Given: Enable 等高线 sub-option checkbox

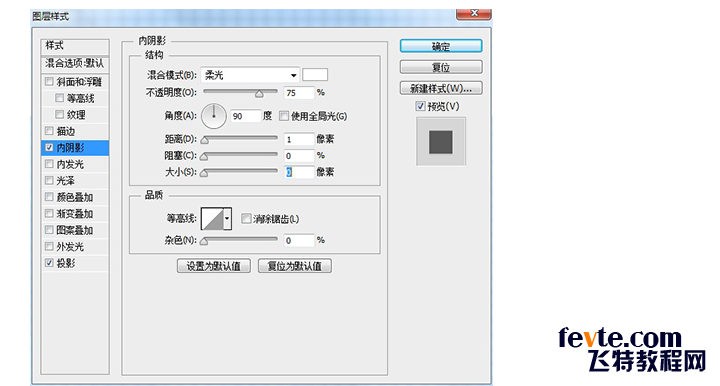Looking at the screenshot, I should tap(59, 98).
